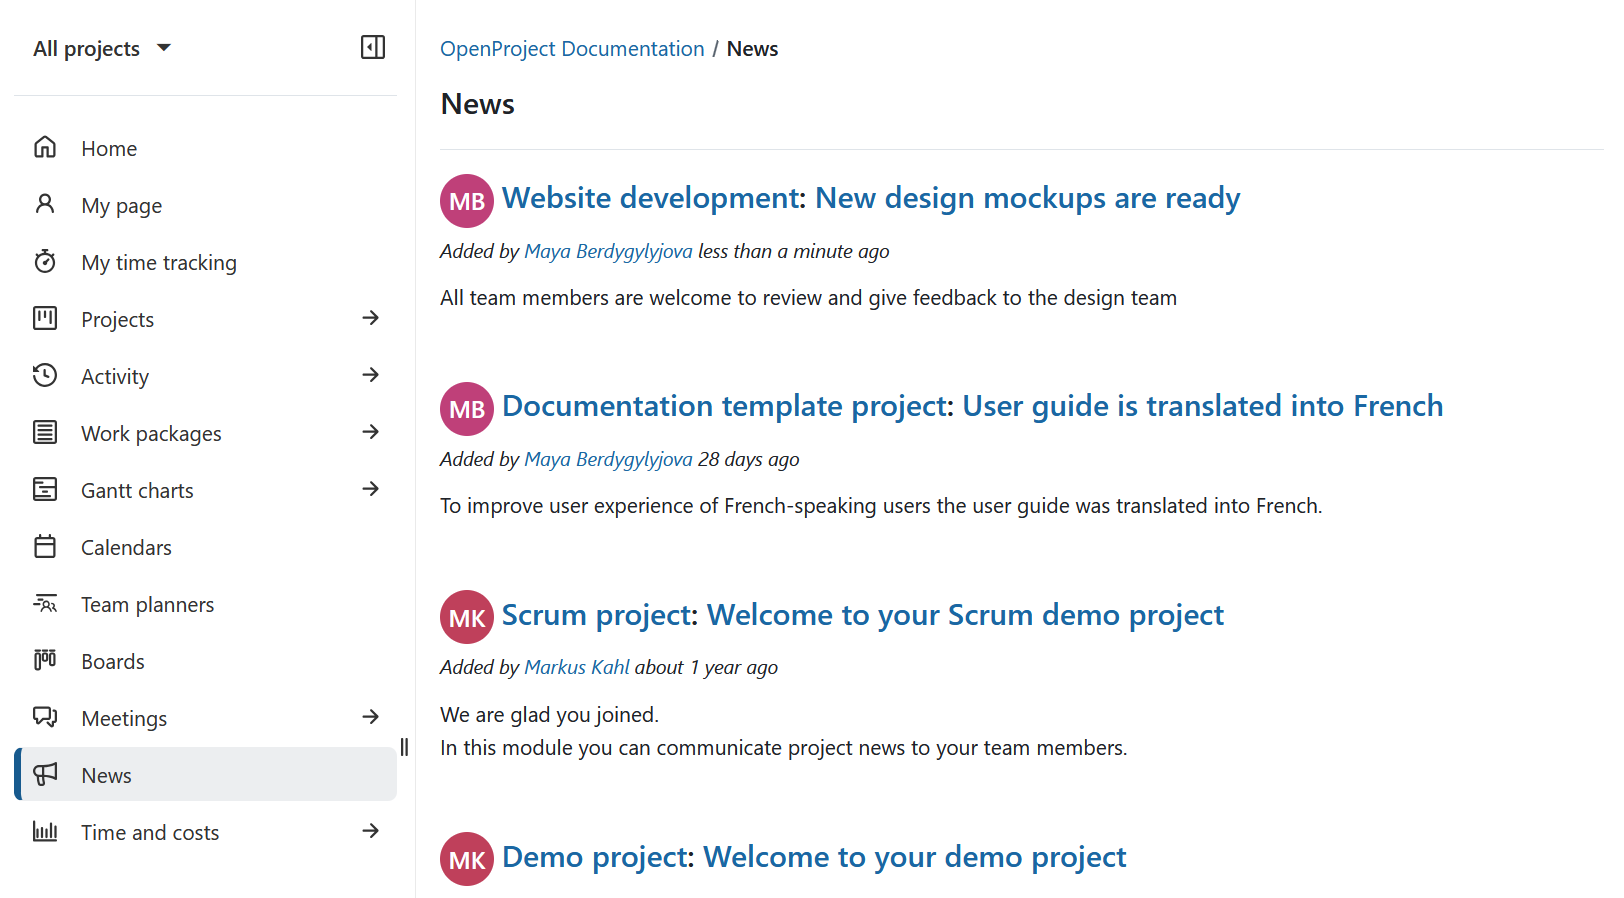This screenshot has width=1624, height=898.
Task: Expand the Projects submenu arrow
Action: click(370, 318)
